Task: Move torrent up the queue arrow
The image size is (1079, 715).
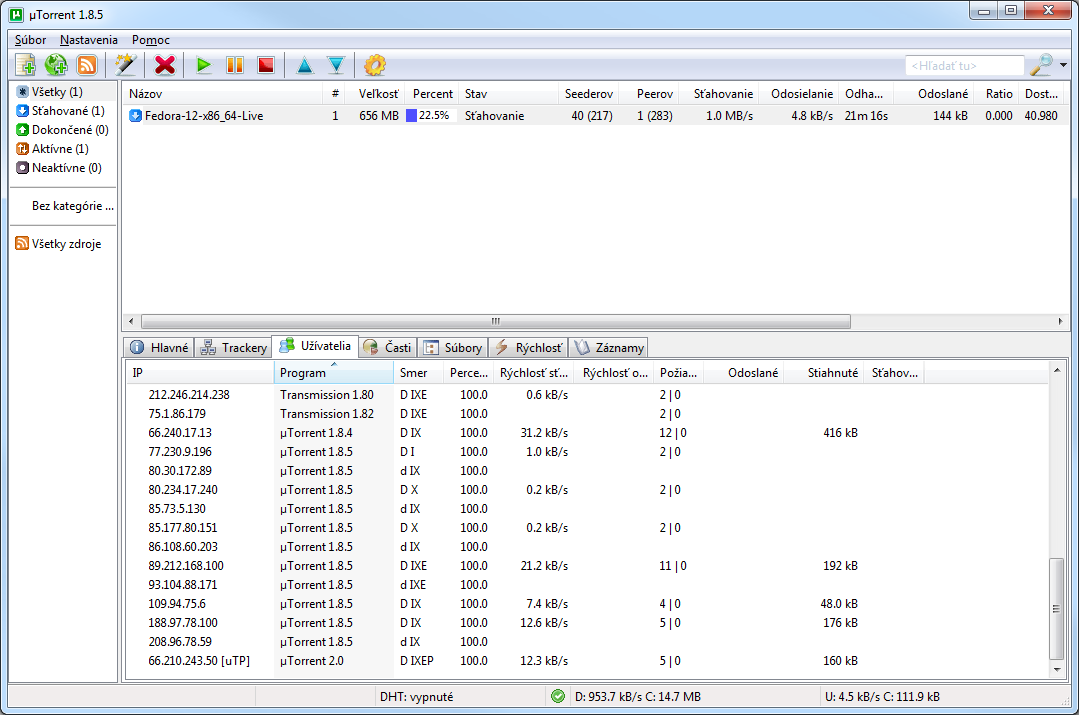Action: 304,65
